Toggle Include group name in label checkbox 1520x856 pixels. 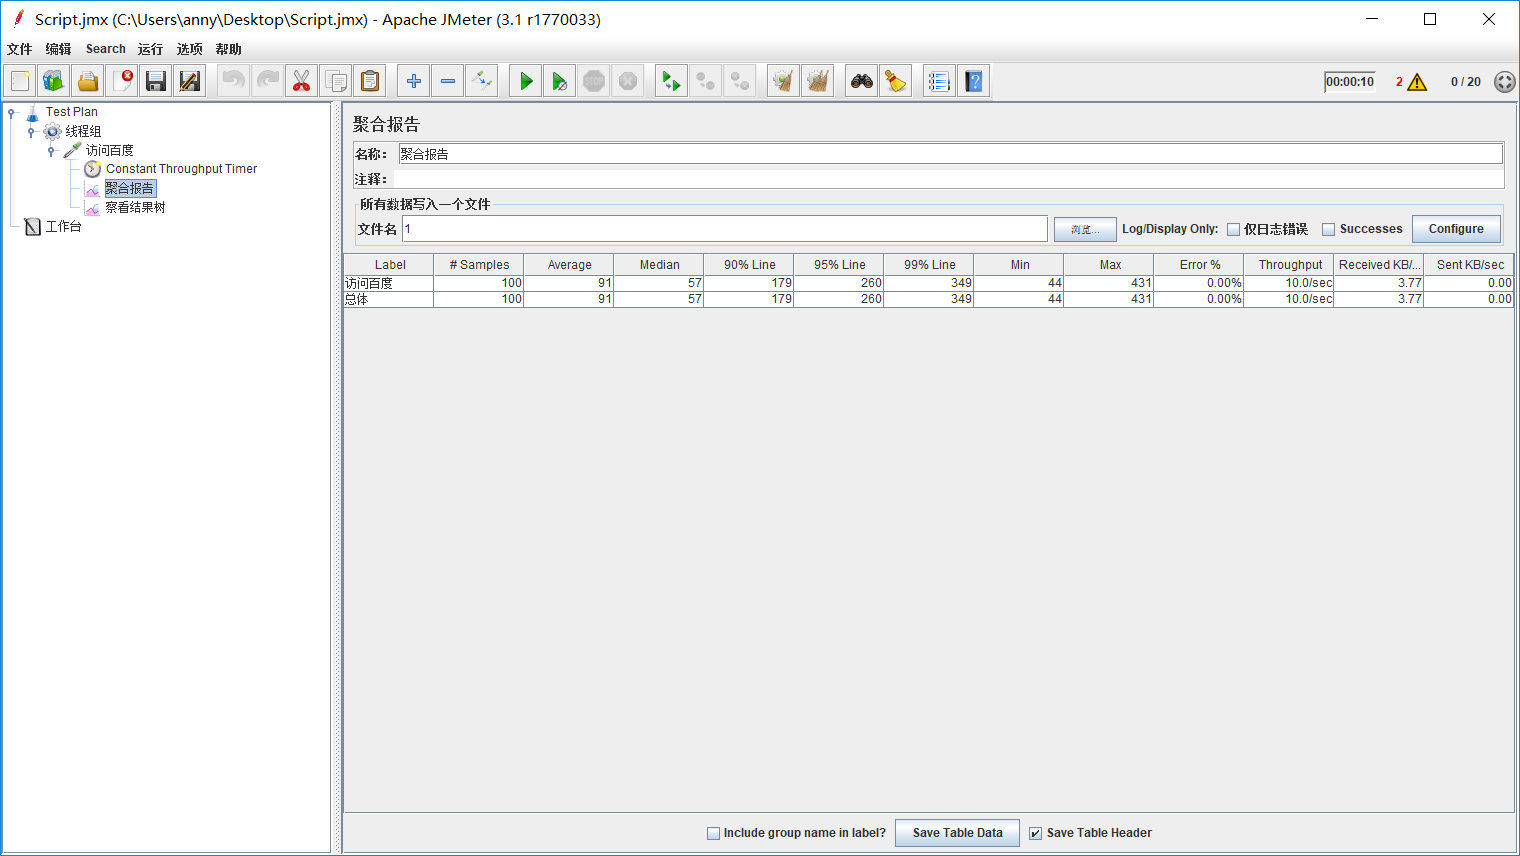tap(713, 833)
